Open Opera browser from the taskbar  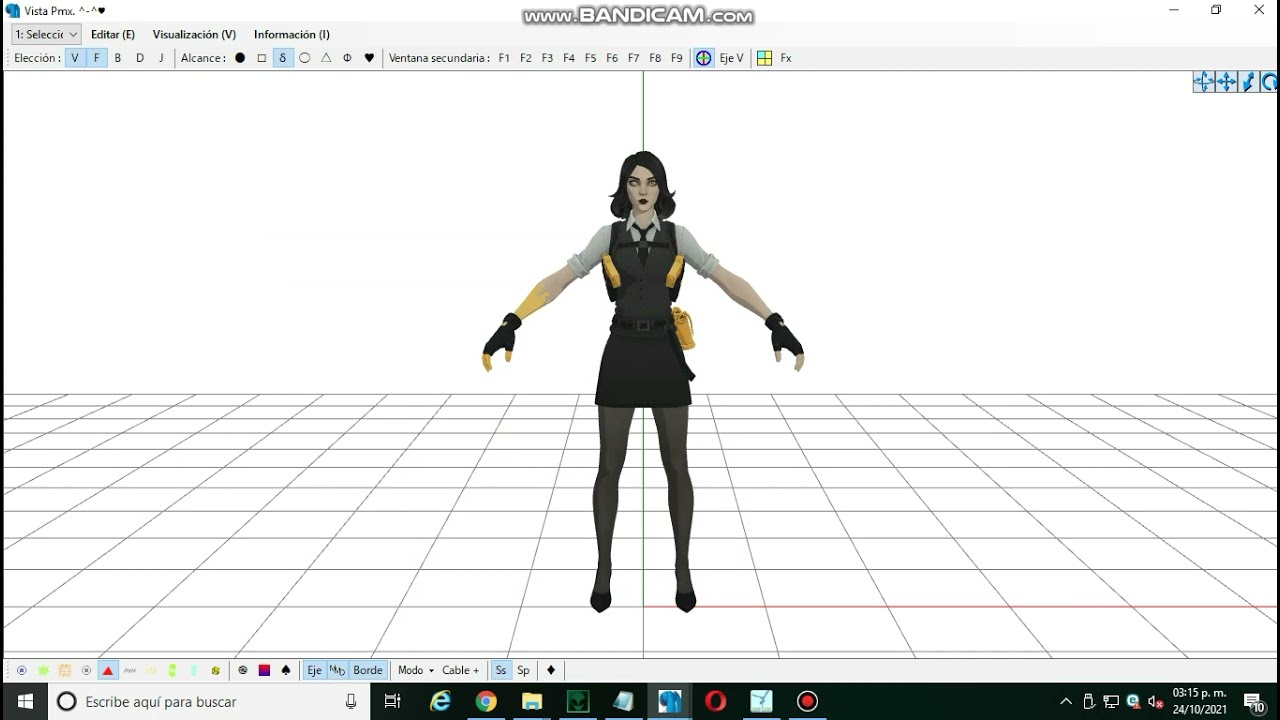click(x=715, y=702)
